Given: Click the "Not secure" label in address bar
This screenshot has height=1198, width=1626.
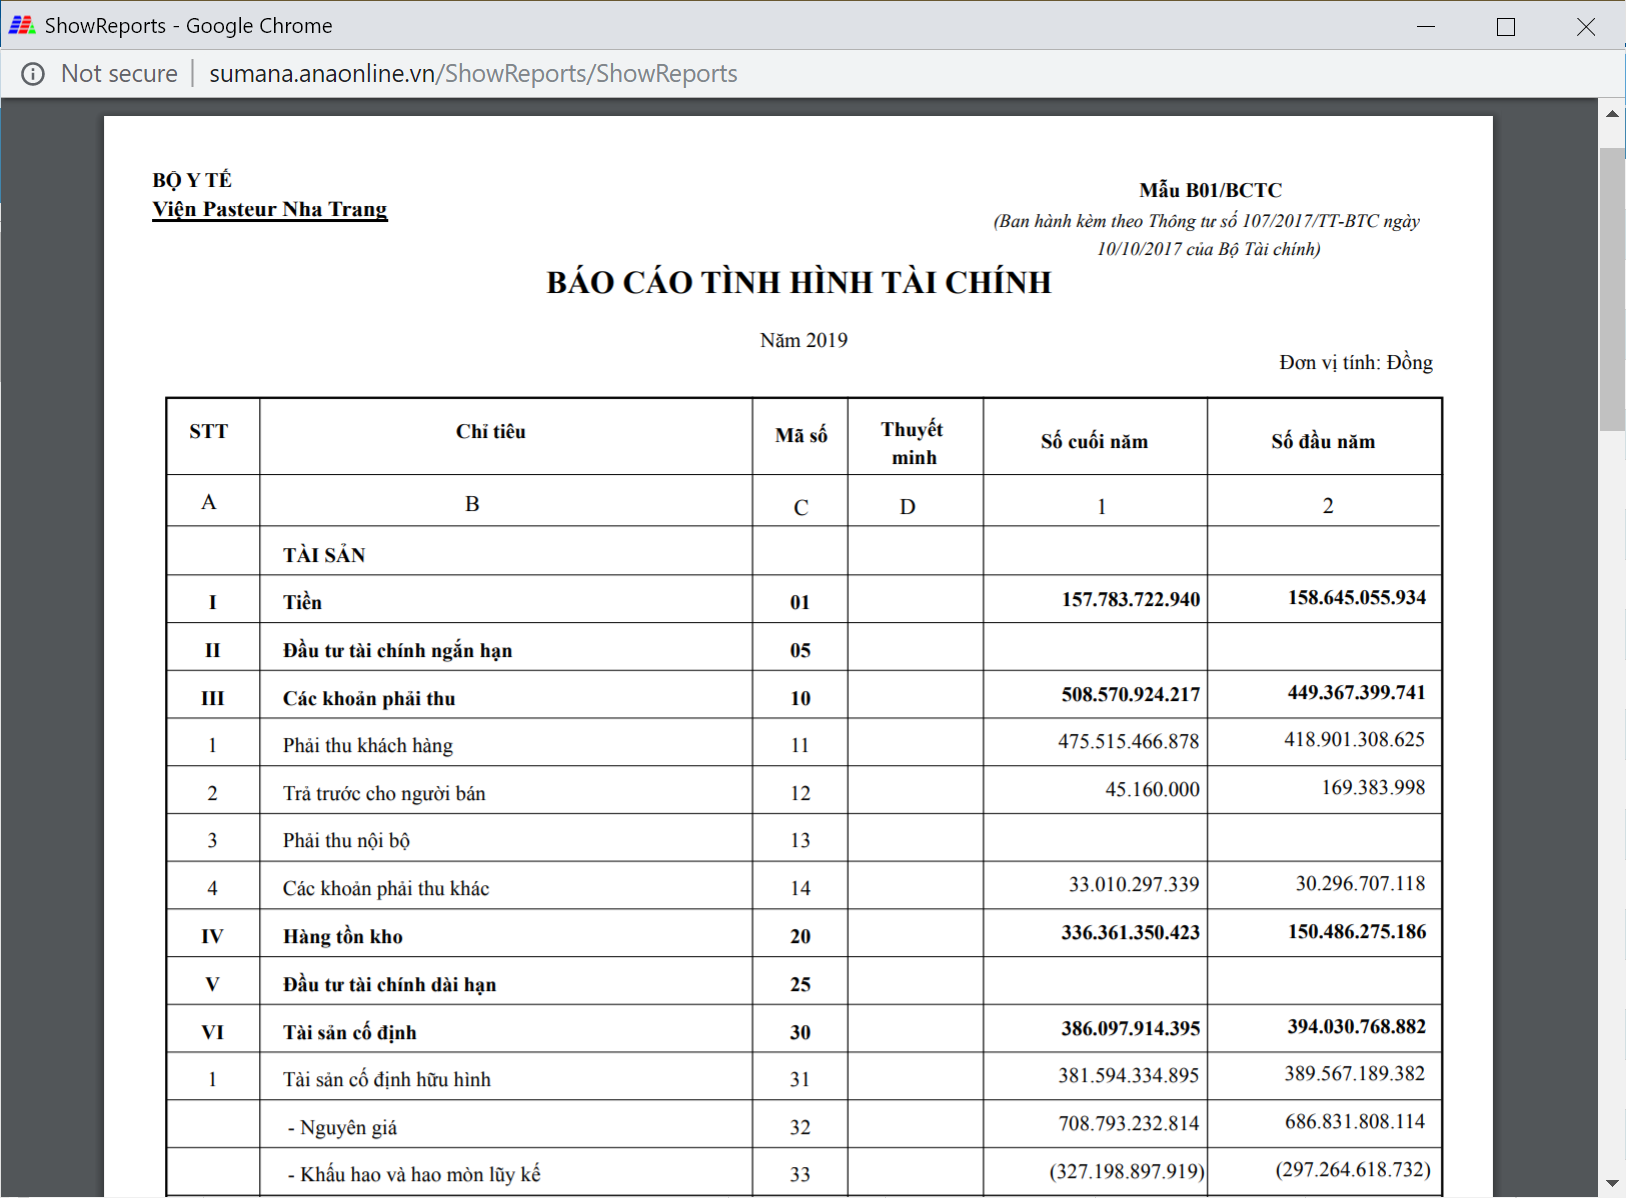Looking at the screenshot, I should pos(119,74).
